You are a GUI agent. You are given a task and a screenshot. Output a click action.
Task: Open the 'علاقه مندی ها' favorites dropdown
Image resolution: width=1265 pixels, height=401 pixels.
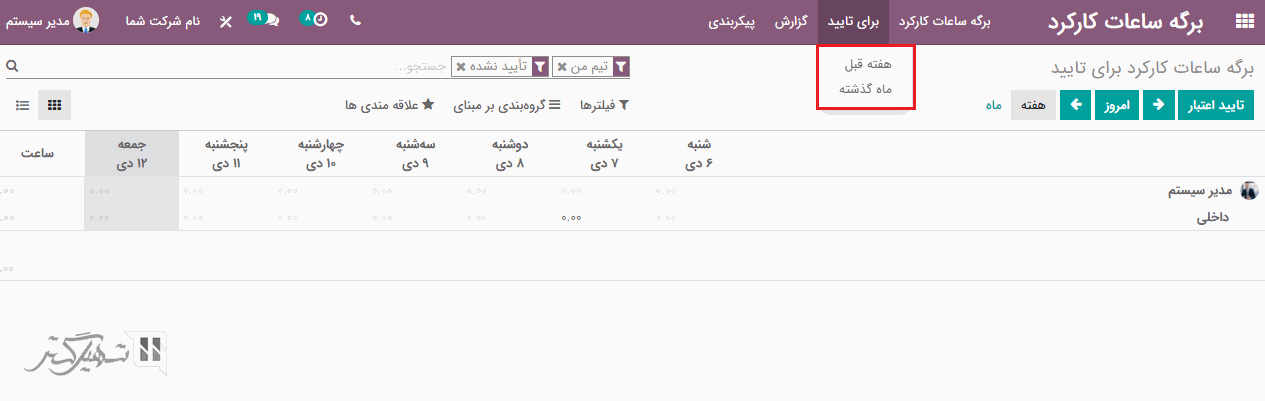point(388,105)
